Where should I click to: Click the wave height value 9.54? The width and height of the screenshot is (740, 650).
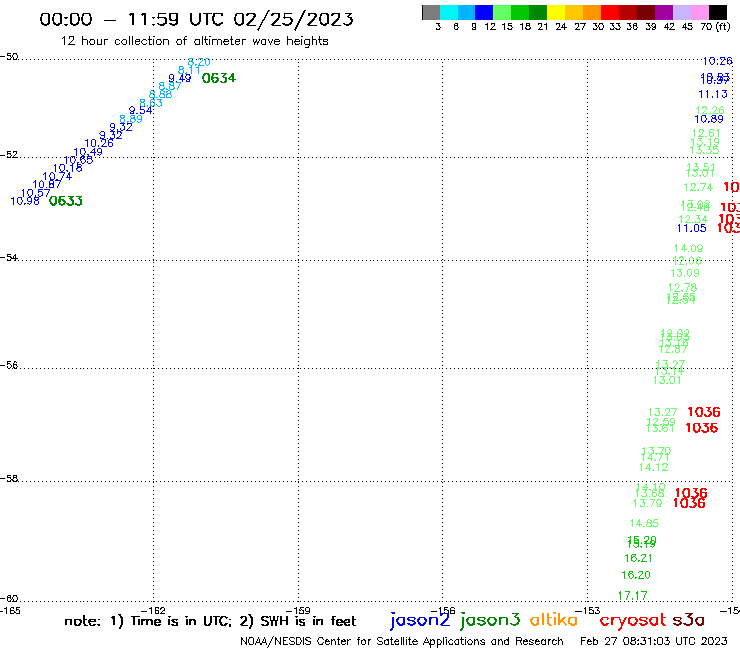[141, 110]
